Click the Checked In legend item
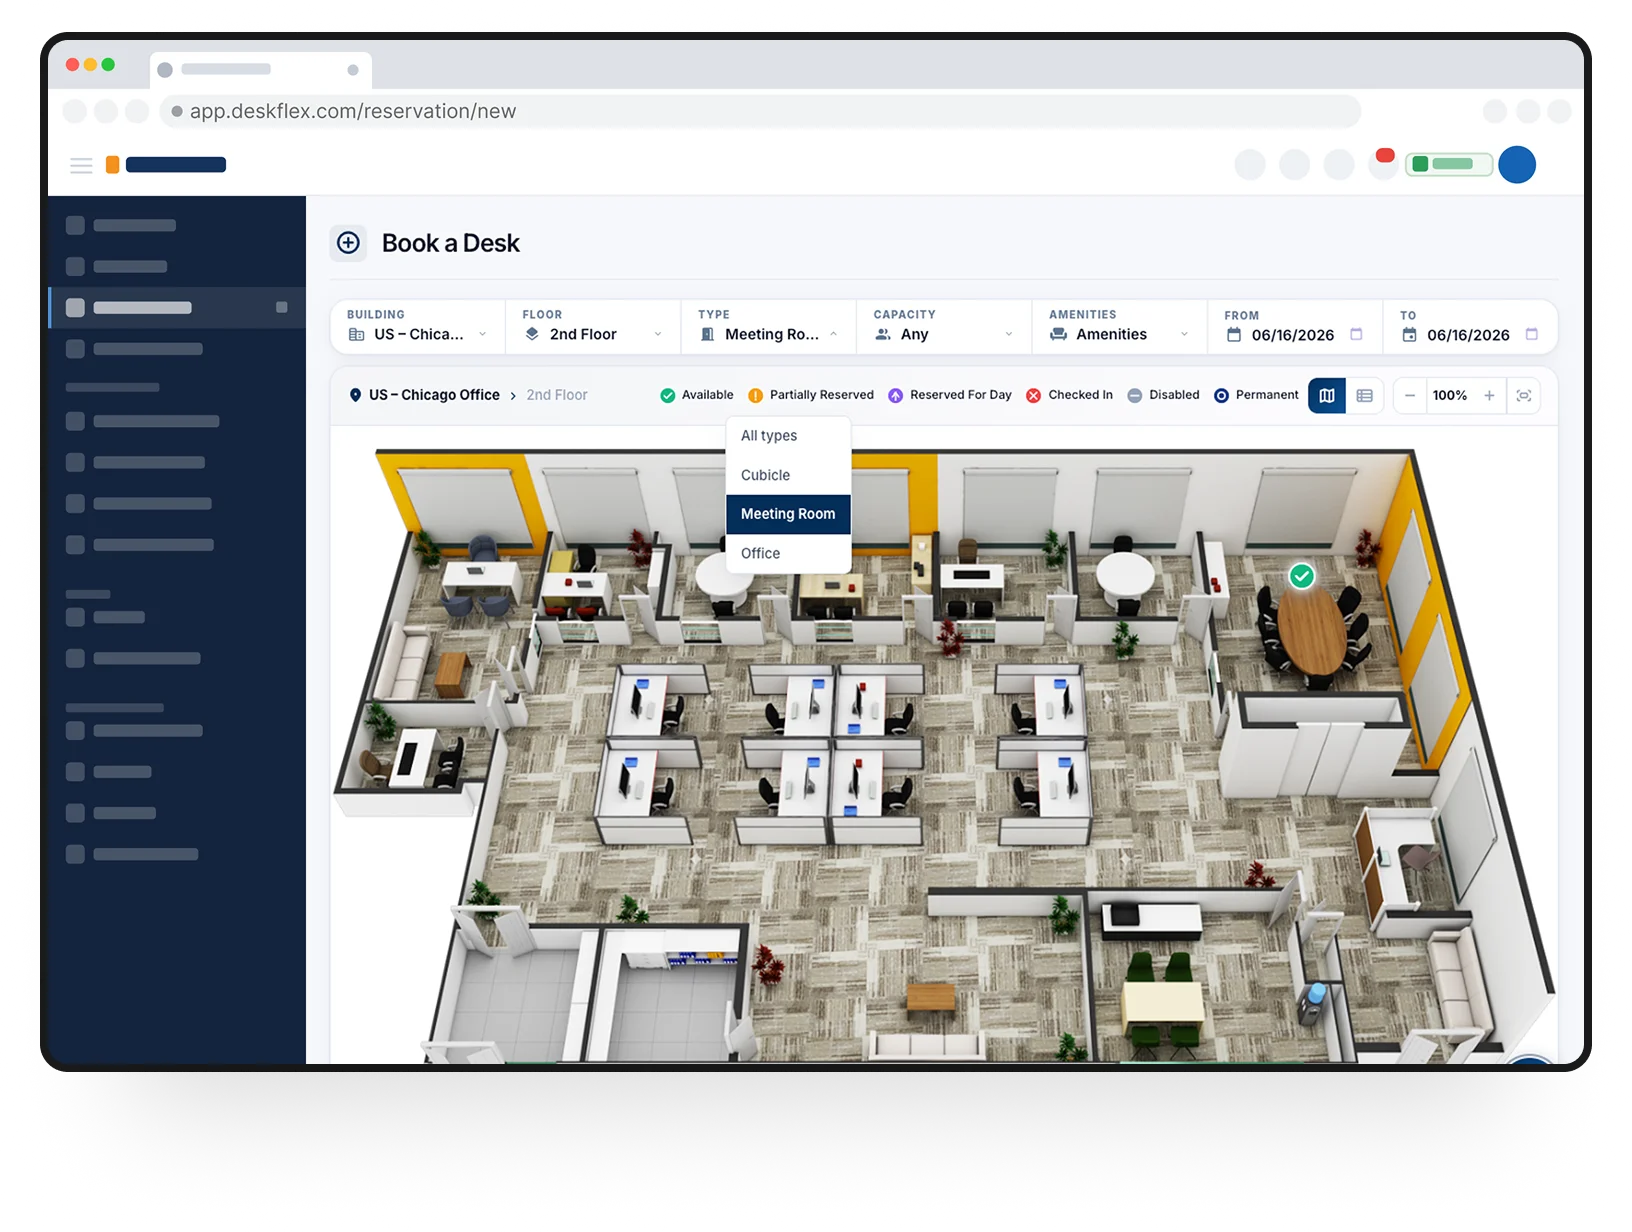 (1069, 395)
